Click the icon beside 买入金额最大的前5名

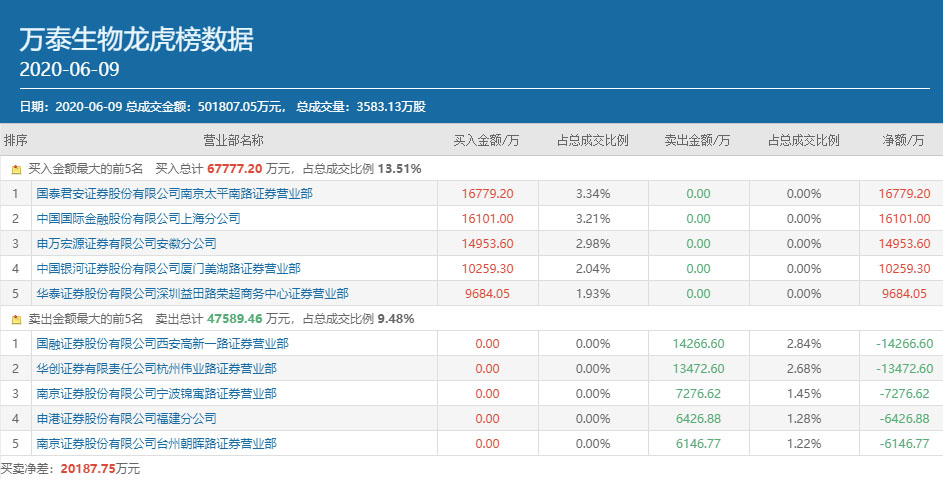click(x=16, y=169)
